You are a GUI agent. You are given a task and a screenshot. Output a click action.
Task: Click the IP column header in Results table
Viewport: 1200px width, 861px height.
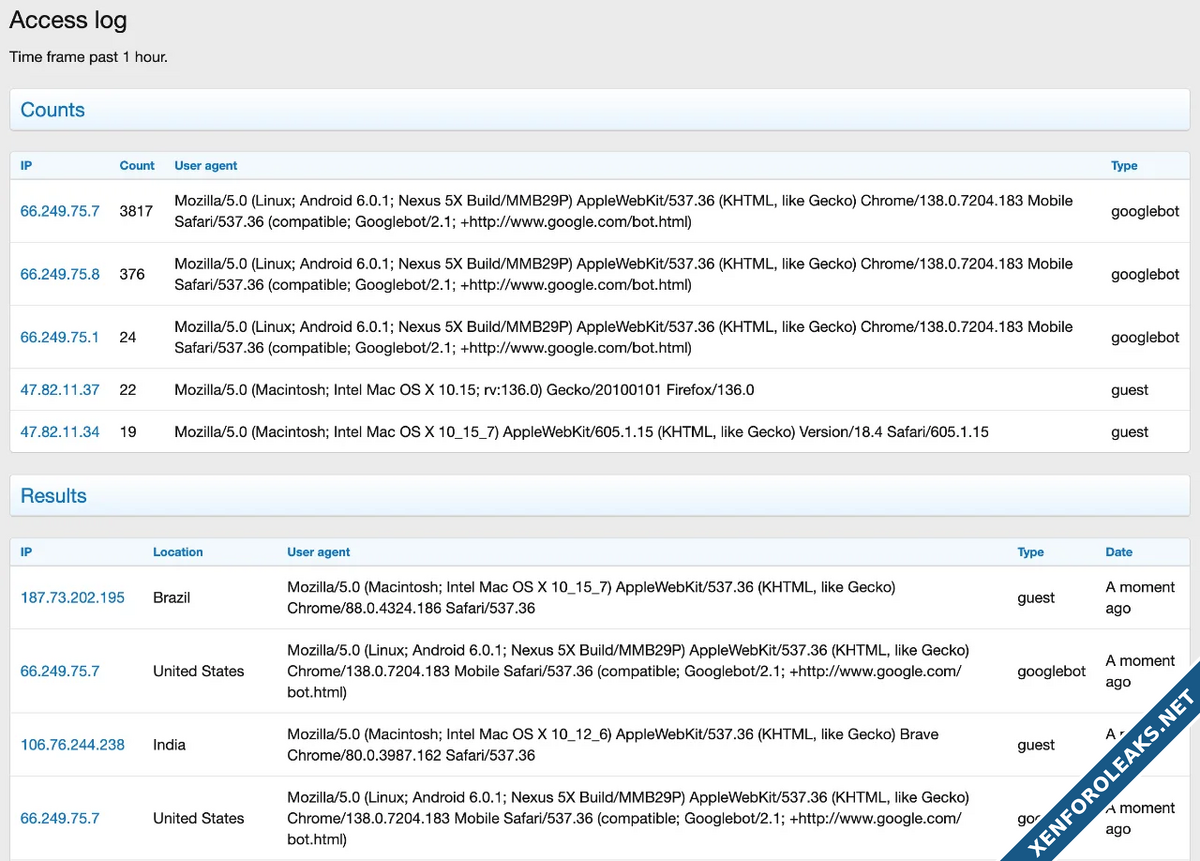point(26,552)
